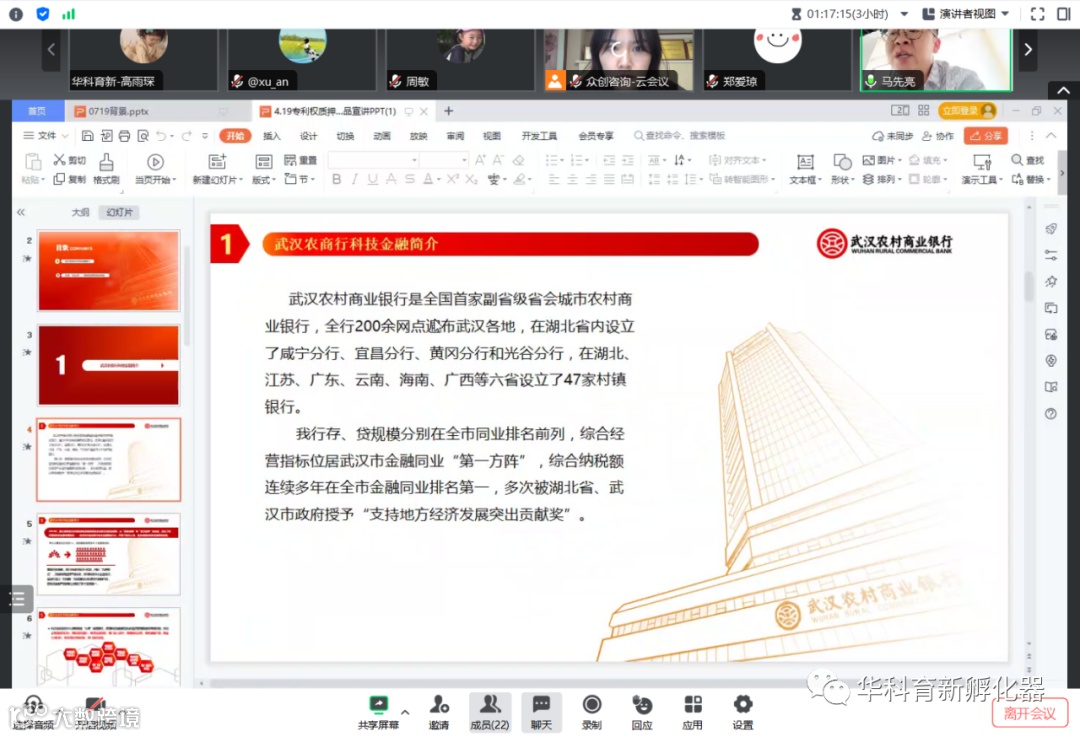Select 马先亮 participant video tile
1080x737 pixels.
(x=936, y=60)
